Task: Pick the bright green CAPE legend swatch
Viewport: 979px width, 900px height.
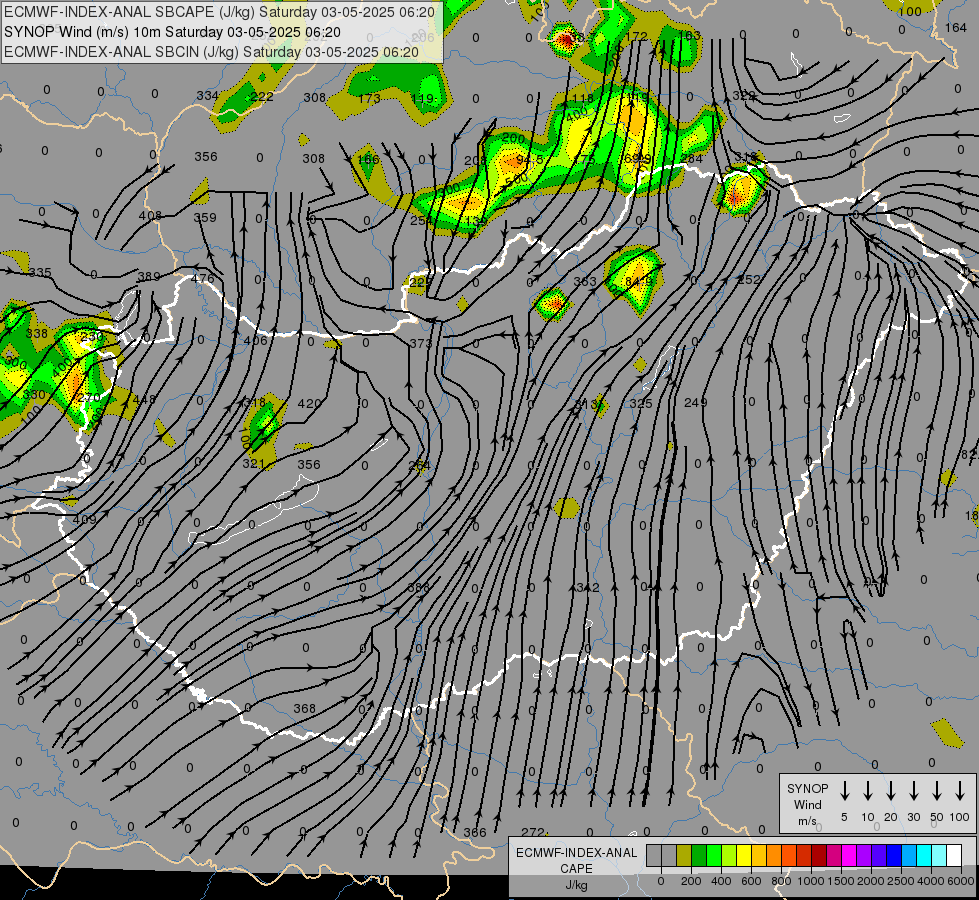Action: click(x=714, y=855)
